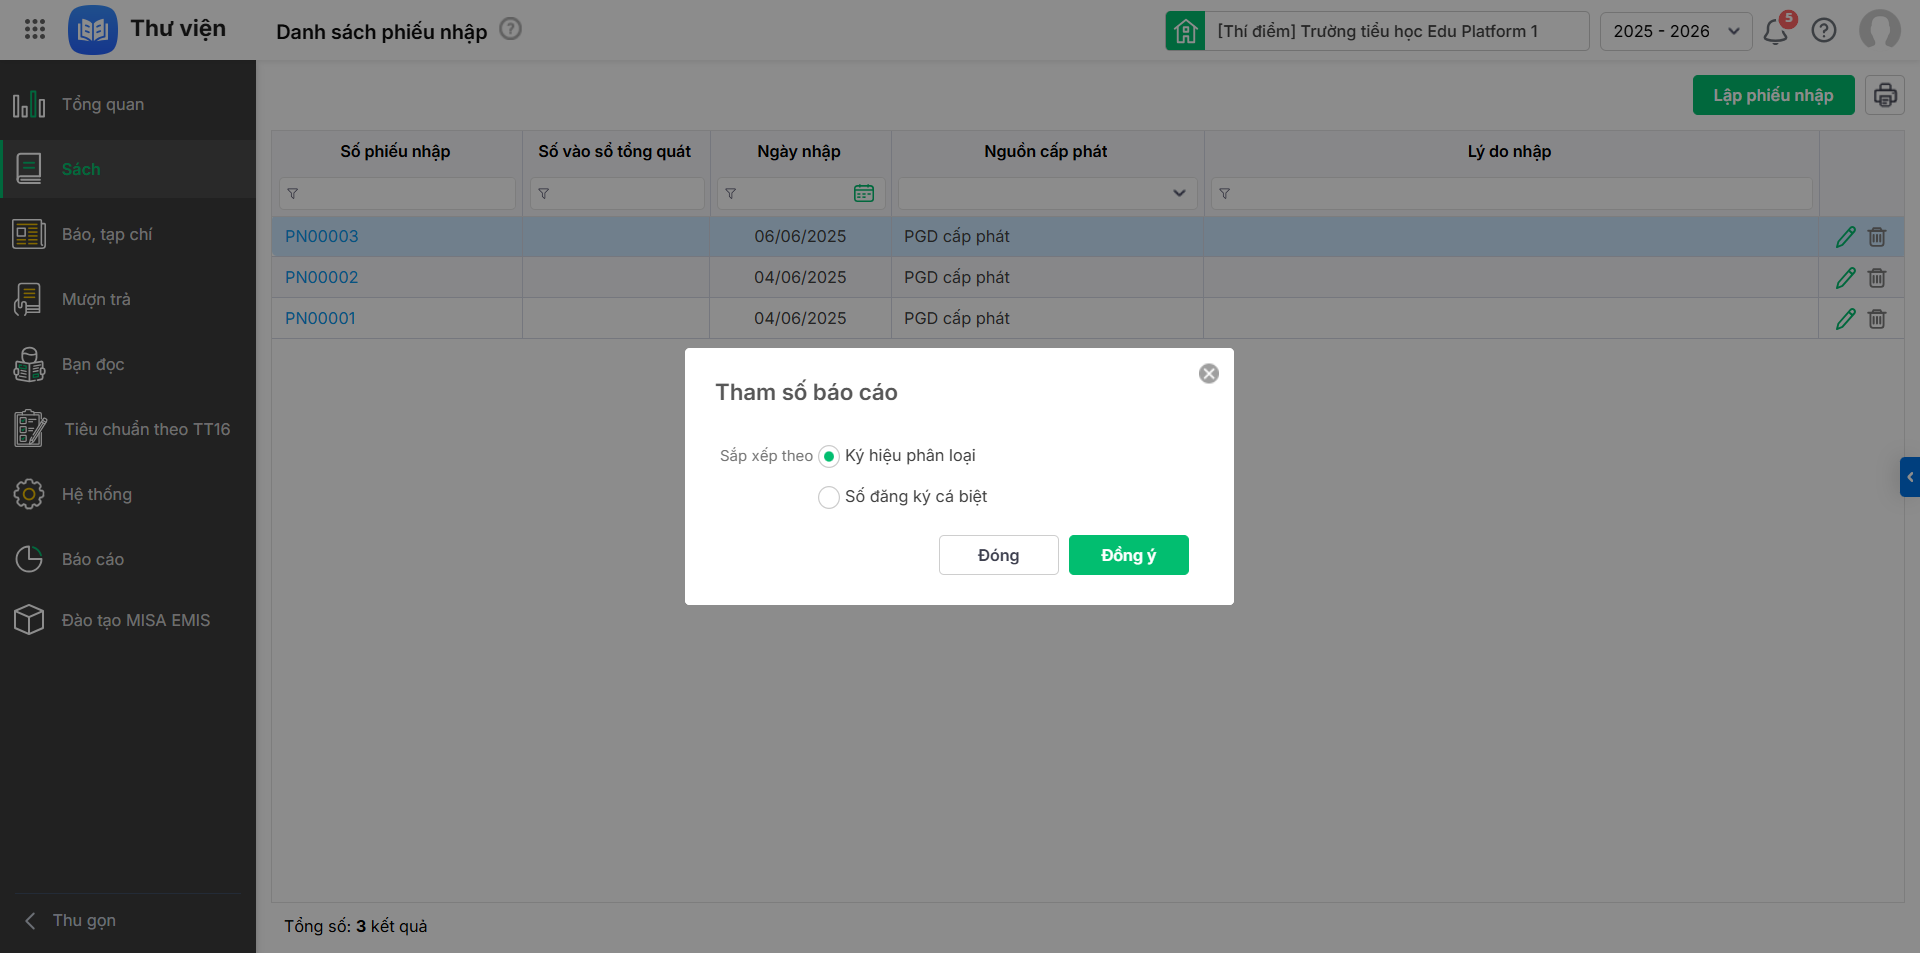This screenshot has width=1920, height=953.
Task: Expand the Nguồn cấp phát filter dropdown
Action: point(1179,194)
